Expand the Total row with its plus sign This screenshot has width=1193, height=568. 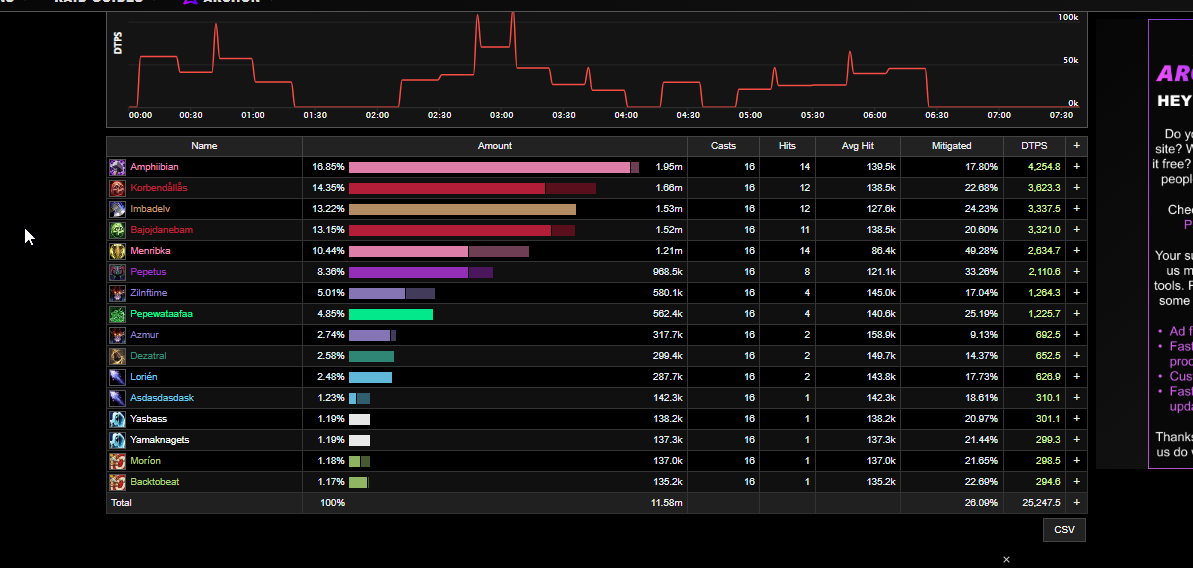pos(1076,503)
